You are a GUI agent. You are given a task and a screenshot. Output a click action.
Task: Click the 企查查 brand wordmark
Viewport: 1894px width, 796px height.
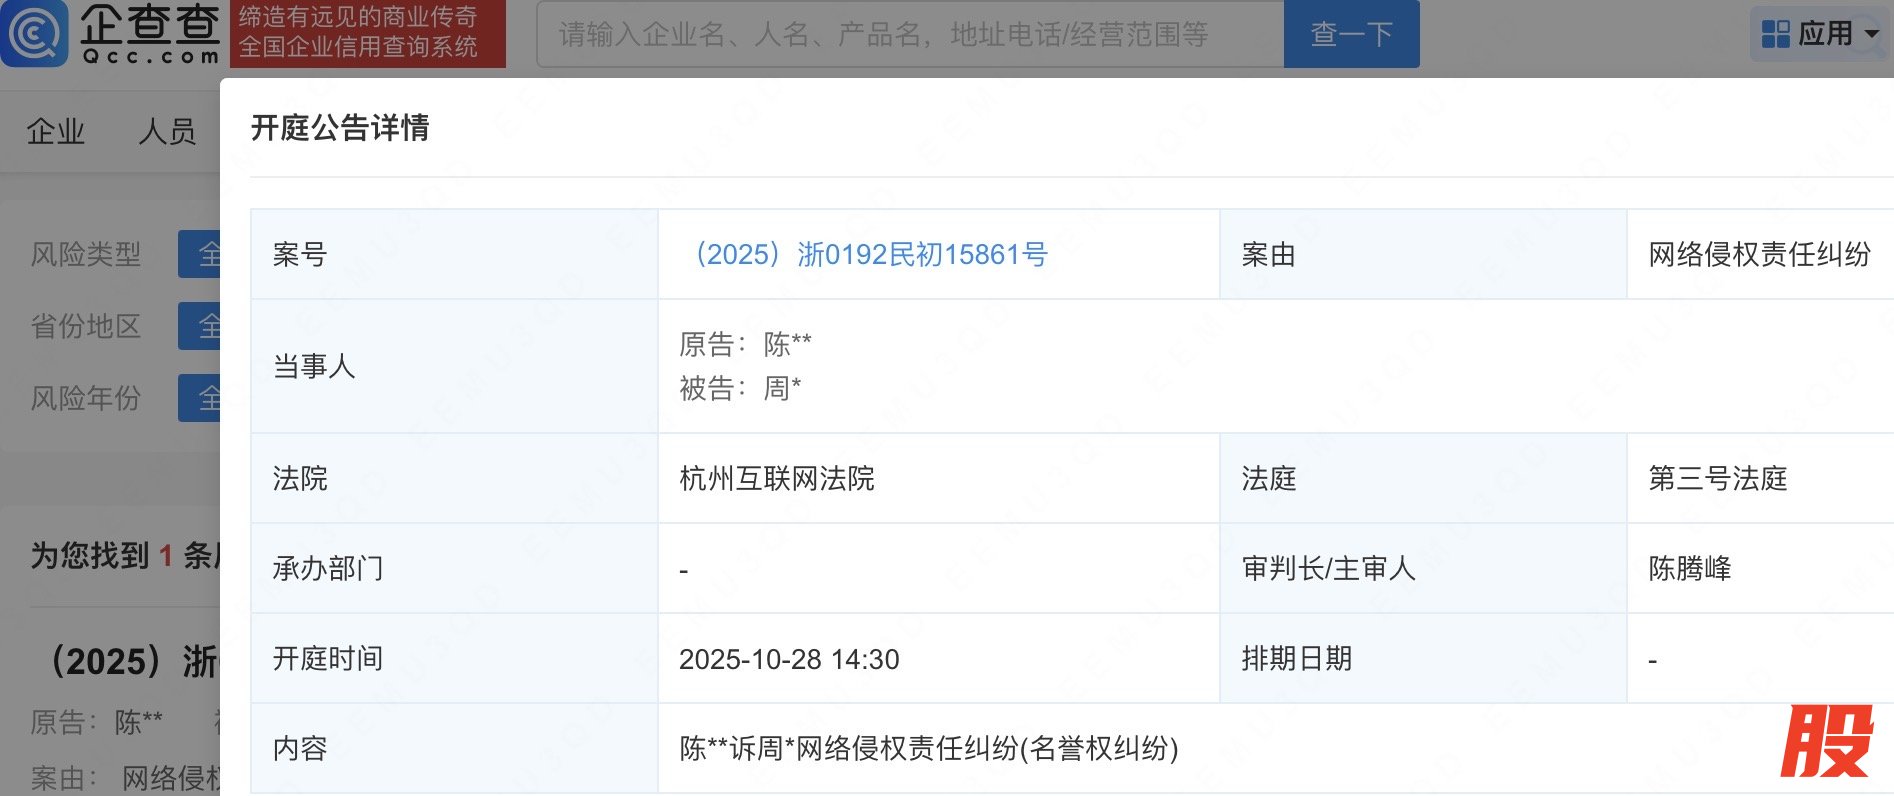(150, 34)
